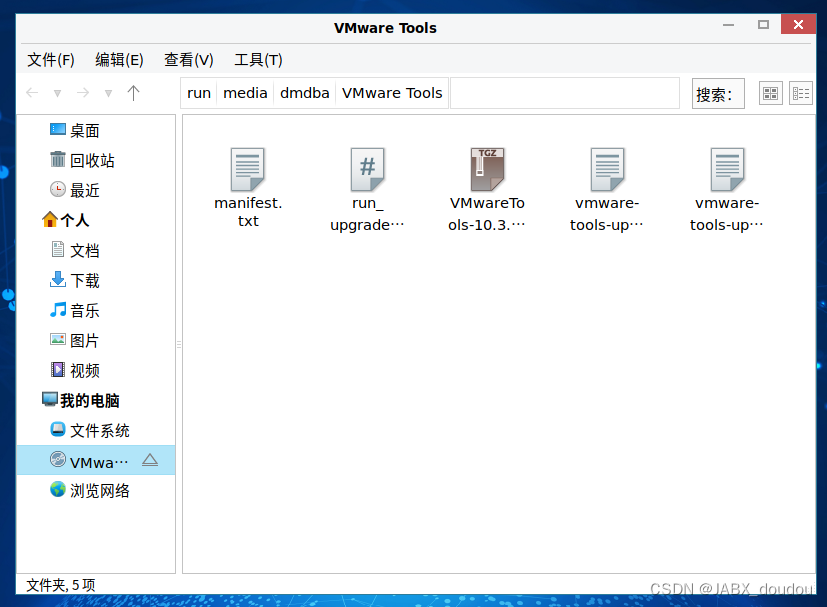Click the run_upgrade file name label
827x607 pixels.
pos(367,214)
